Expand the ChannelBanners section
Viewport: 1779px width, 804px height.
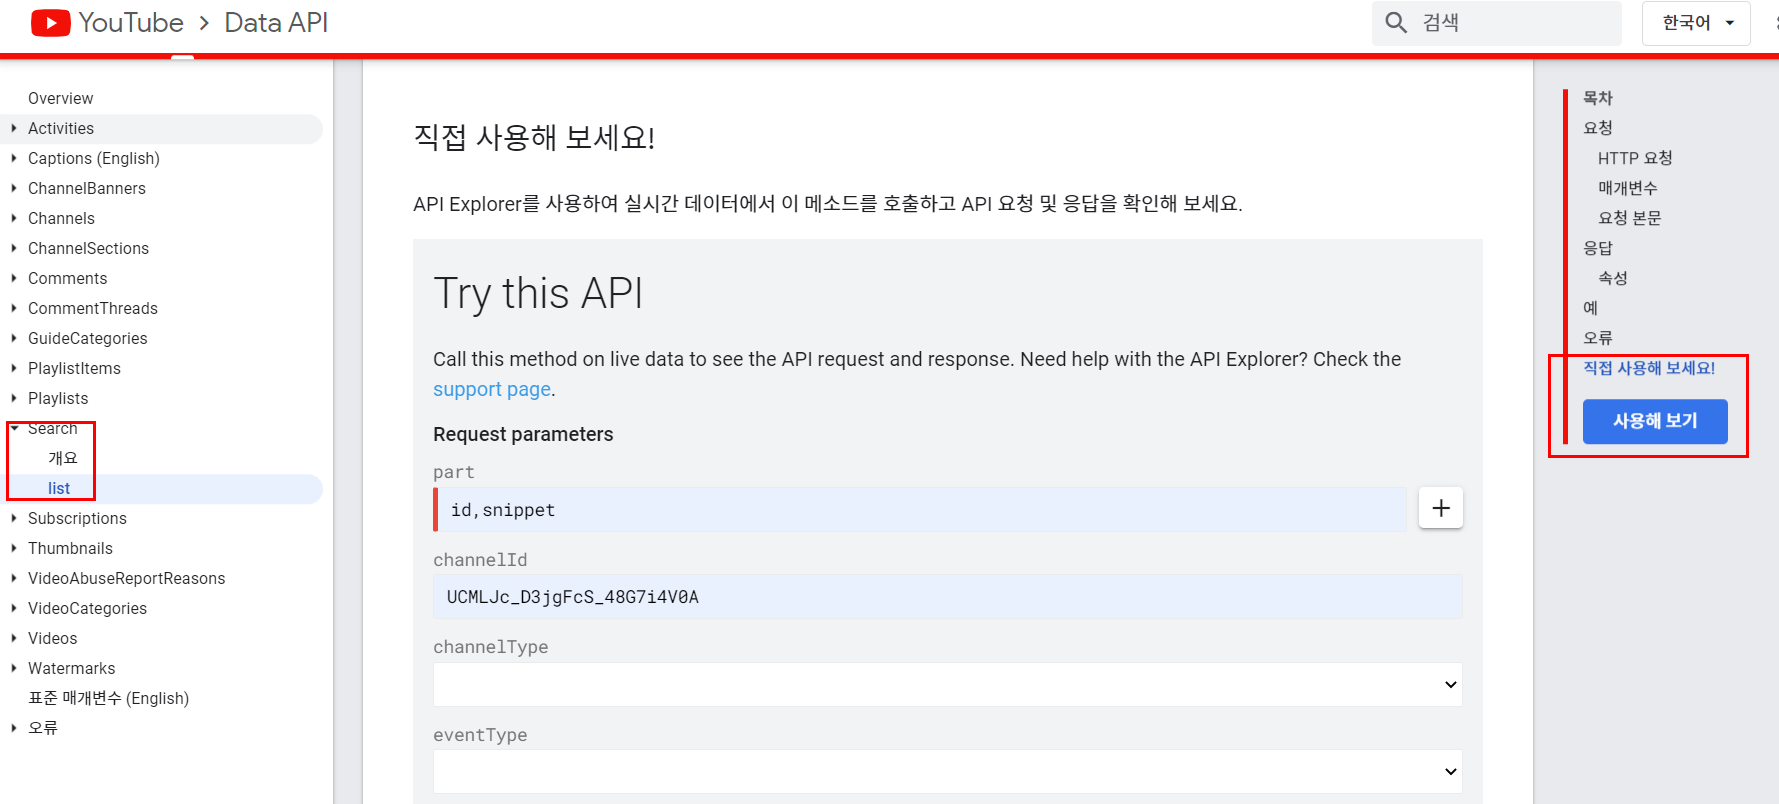coord(14,188)
